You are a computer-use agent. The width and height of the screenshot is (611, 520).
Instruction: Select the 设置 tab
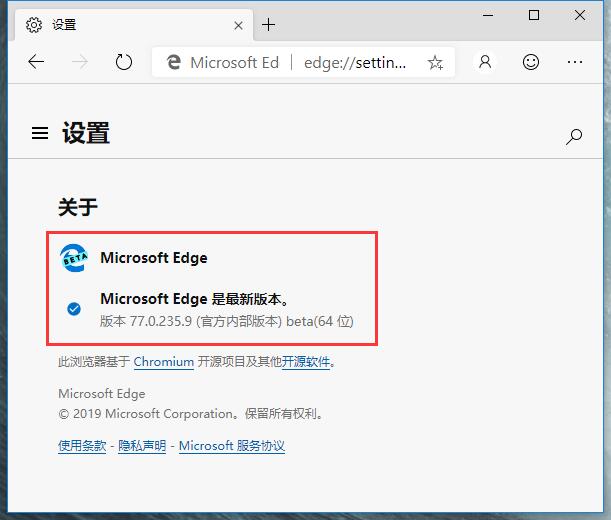(x=134, y=25)
